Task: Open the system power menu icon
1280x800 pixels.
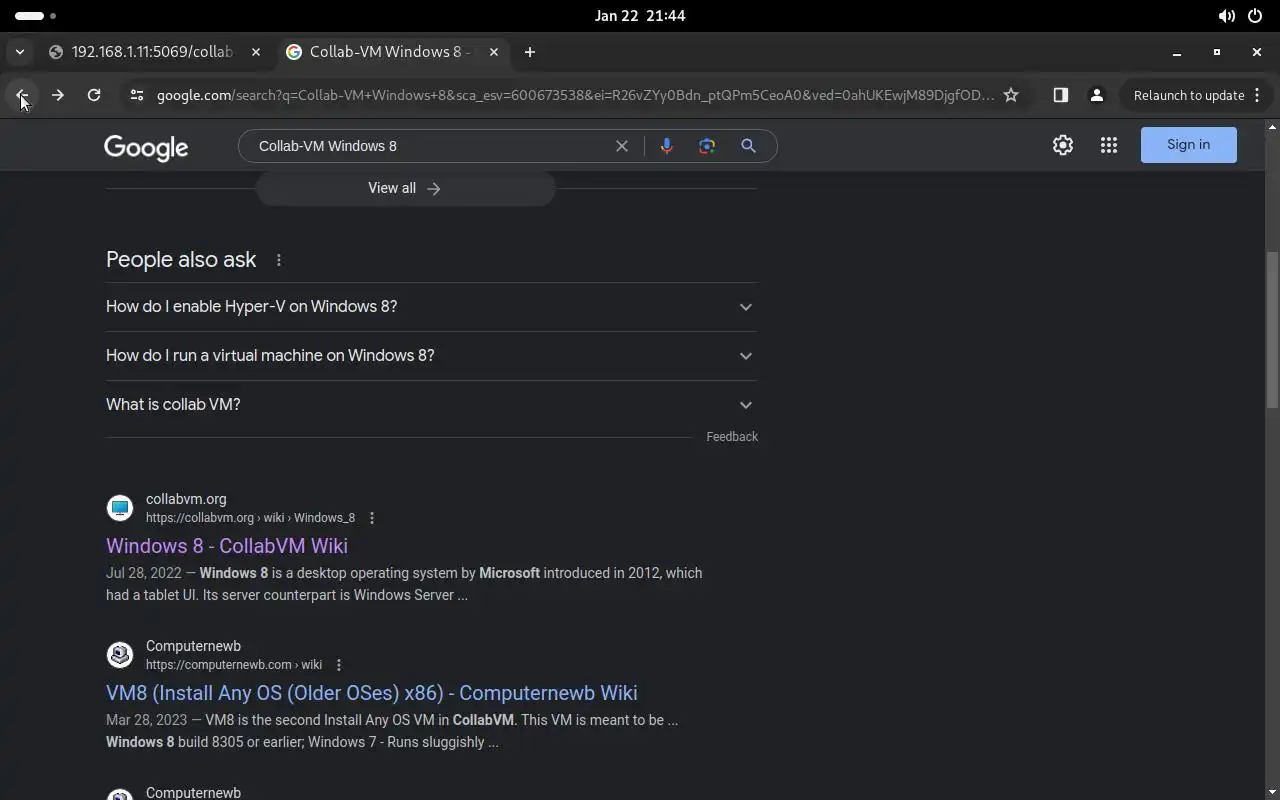Action: tap(1255, 16)
